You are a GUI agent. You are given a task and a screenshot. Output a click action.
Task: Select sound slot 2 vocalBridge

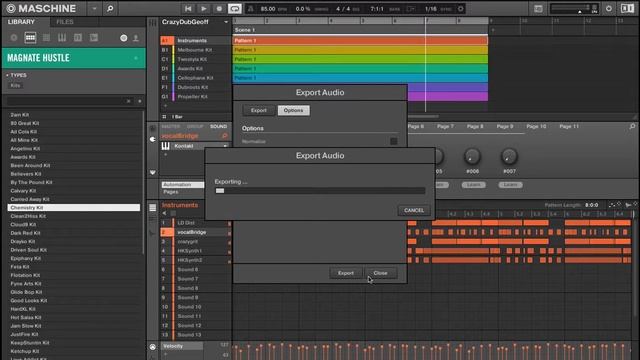(x=196, y=232)
